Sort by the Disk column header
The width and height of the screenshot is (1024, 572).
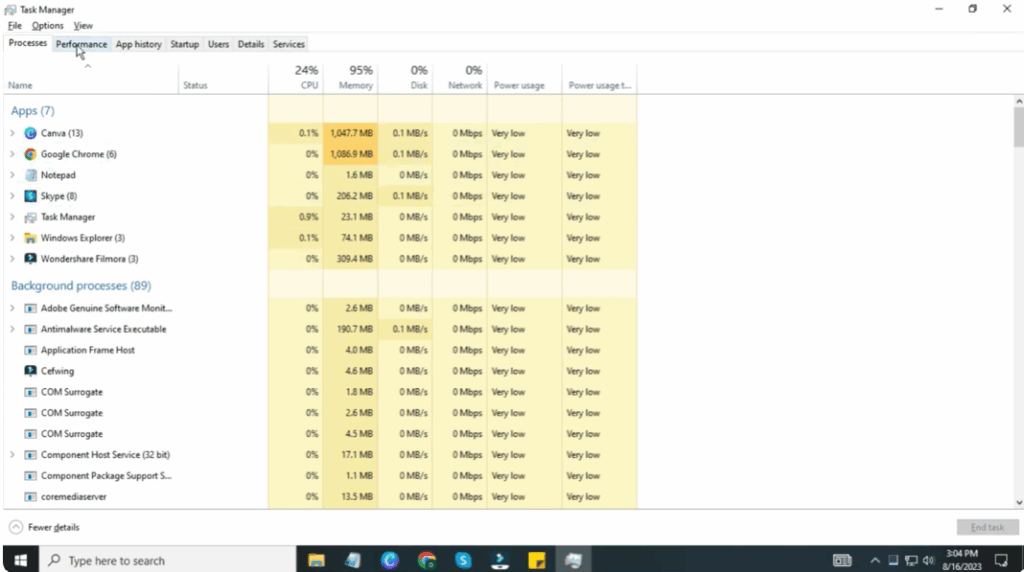pos(406,77)
